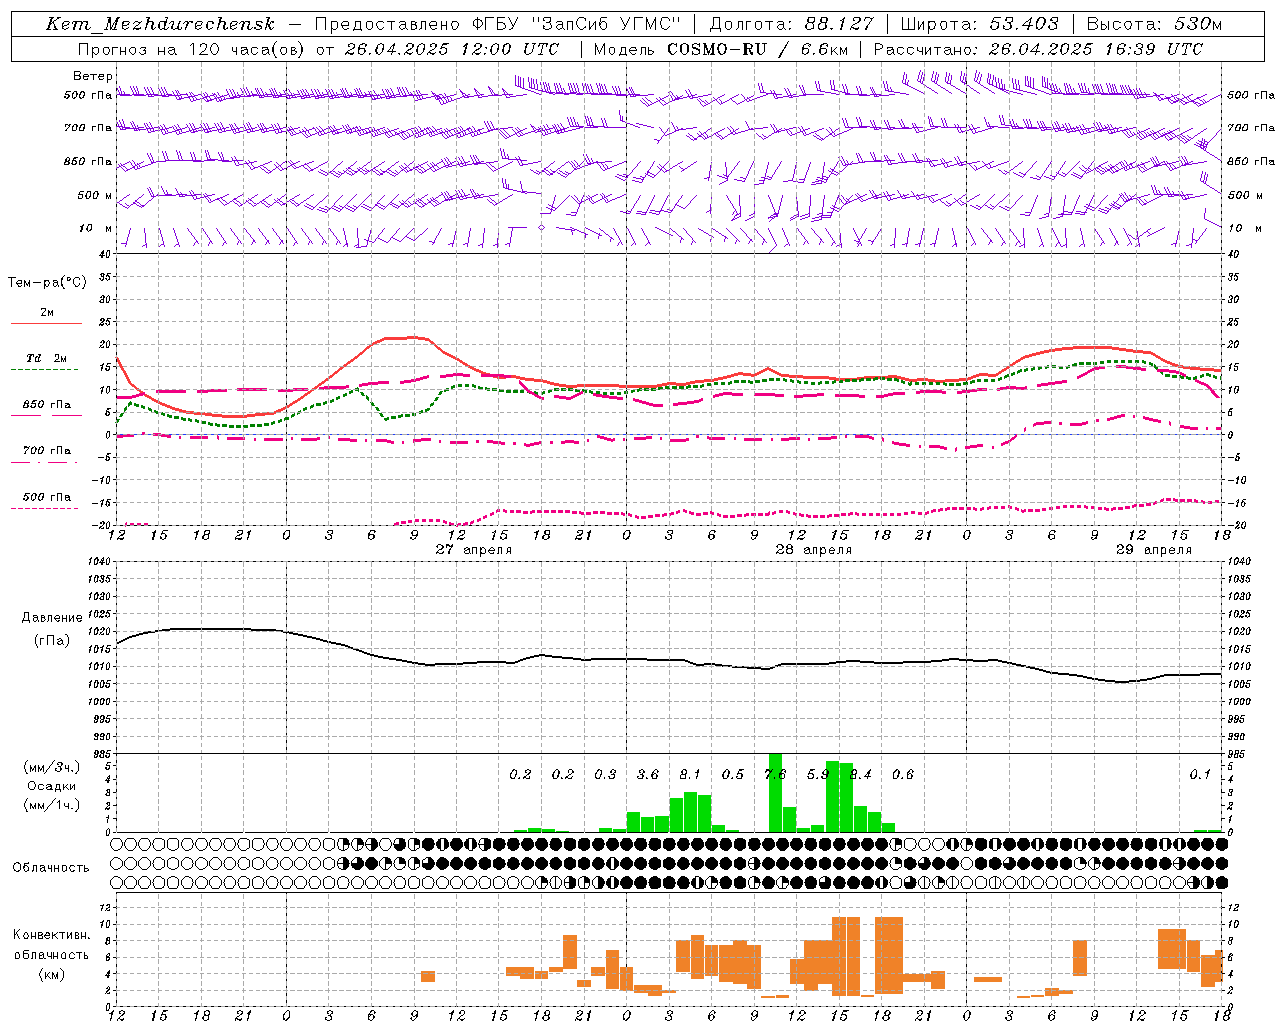The image size is (1280, 1024).
Task: Click the model name COSMO-RU
Action: (x=717, y=49)
